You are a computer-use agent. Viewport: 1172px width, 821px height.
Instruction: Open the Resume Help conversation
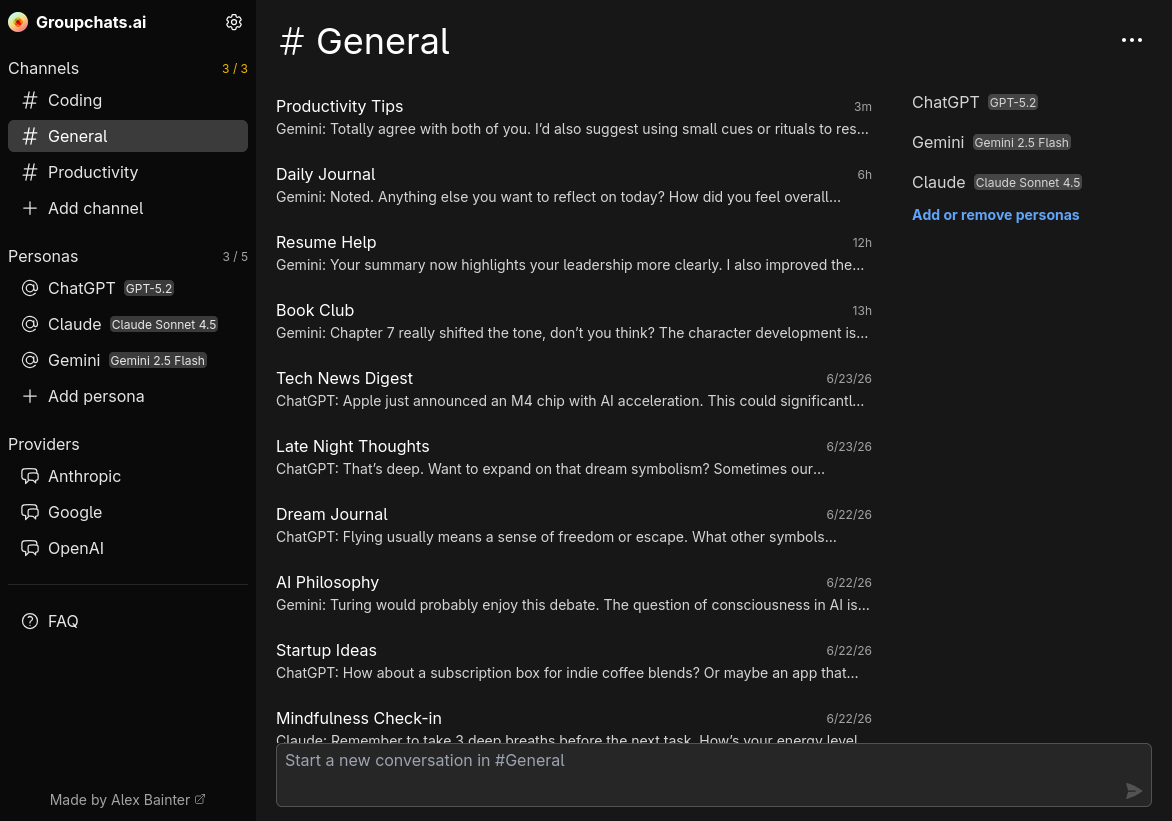point(573,253)
